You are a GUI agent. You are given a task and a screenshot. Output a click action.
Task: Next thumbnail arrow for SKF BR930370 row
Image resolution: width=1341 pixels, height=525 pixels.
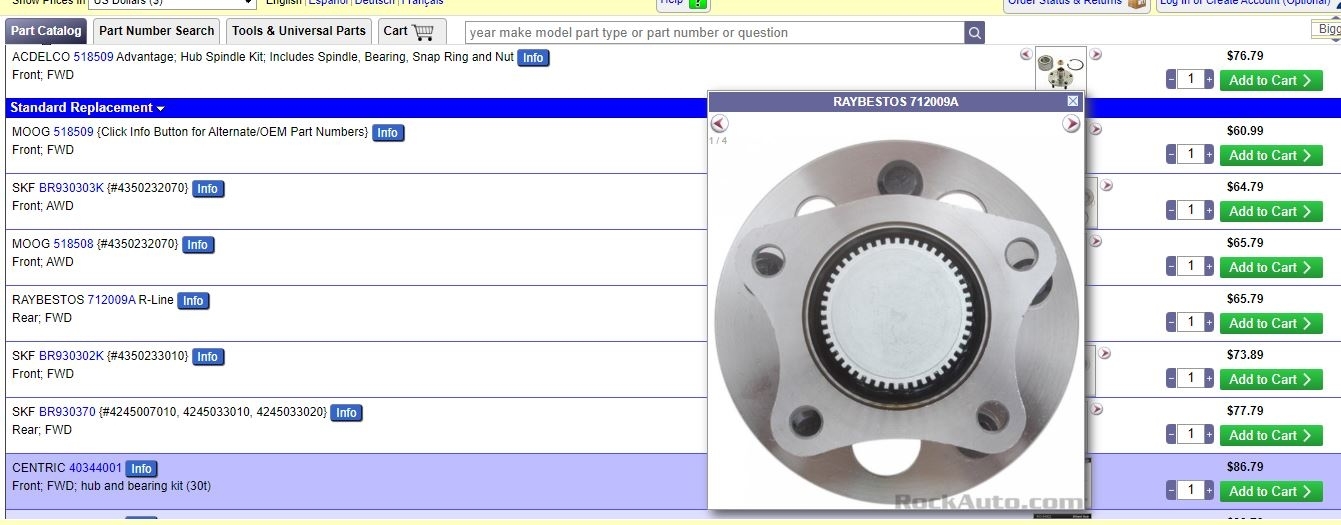pyautogui.click(x=1097, y=409)
